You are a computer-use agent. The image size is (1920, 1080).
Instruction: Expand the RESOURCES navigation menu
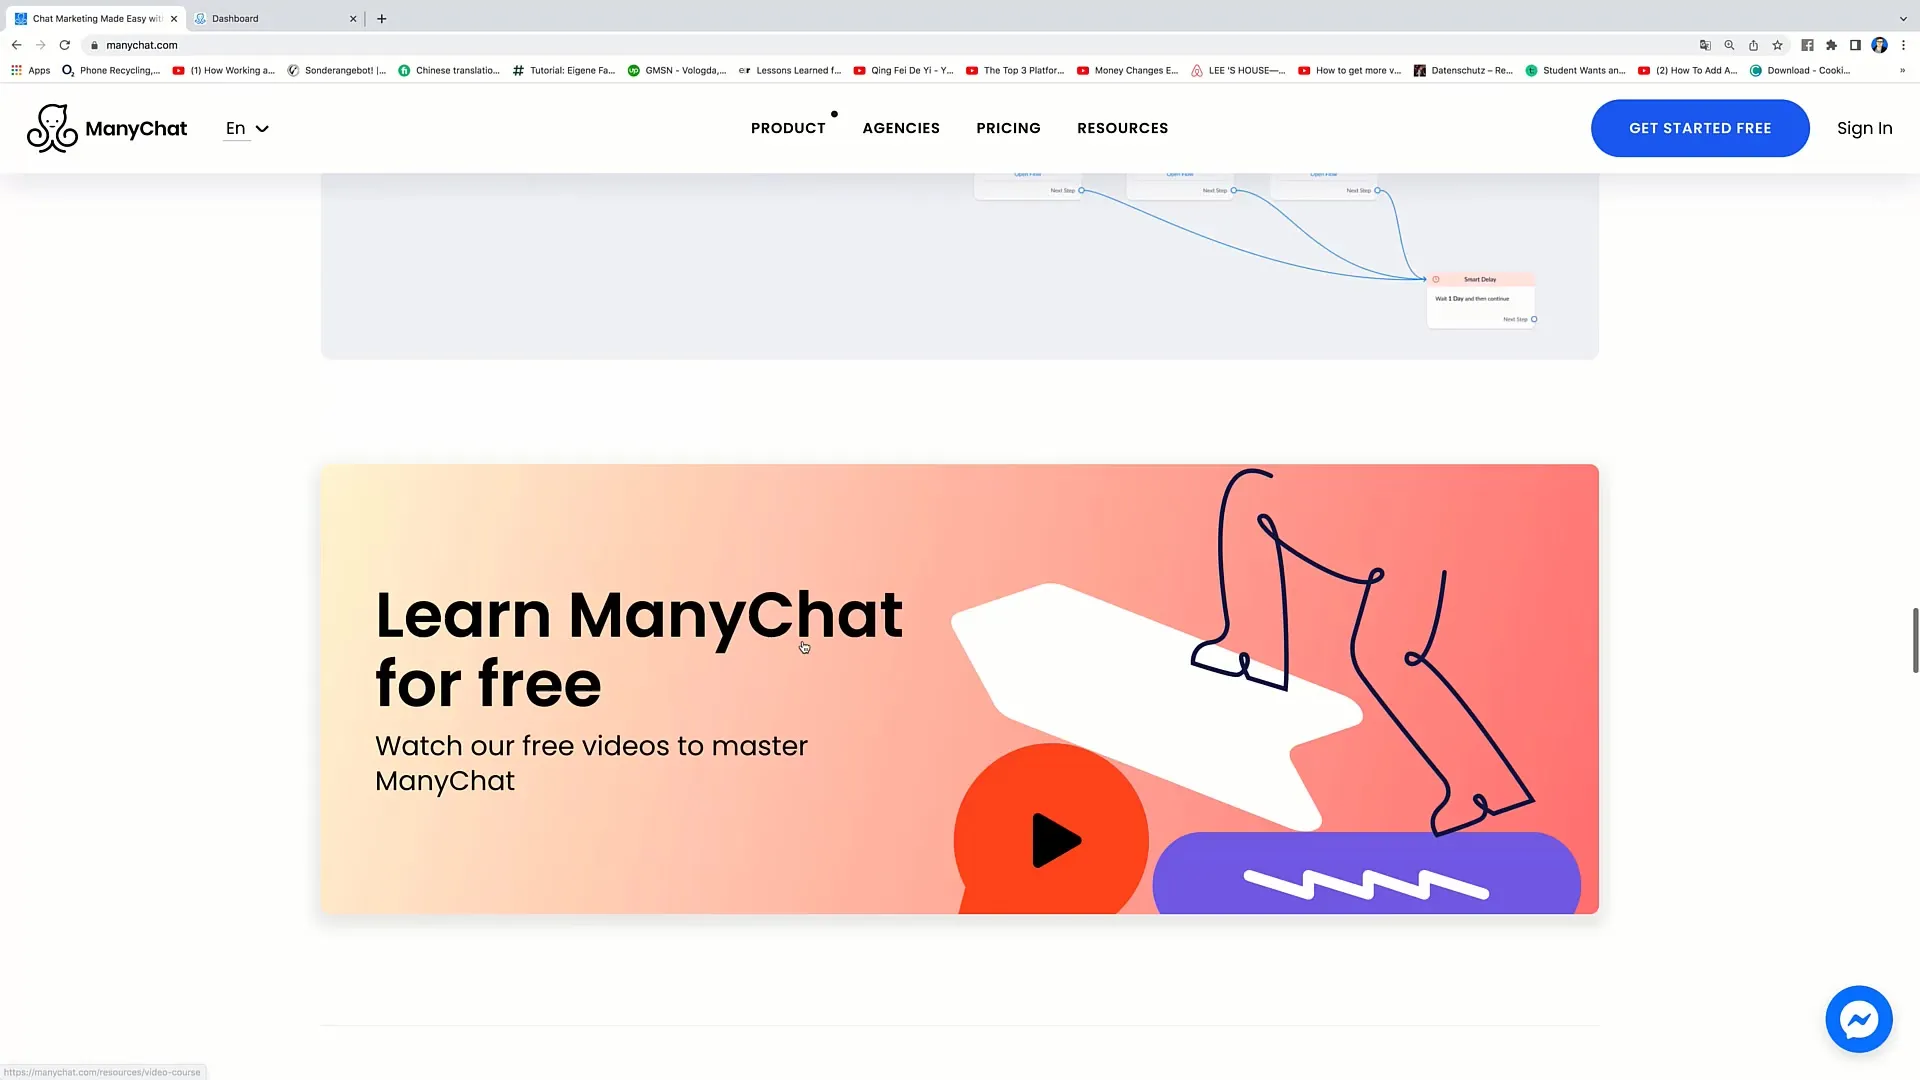(1122, 128)
